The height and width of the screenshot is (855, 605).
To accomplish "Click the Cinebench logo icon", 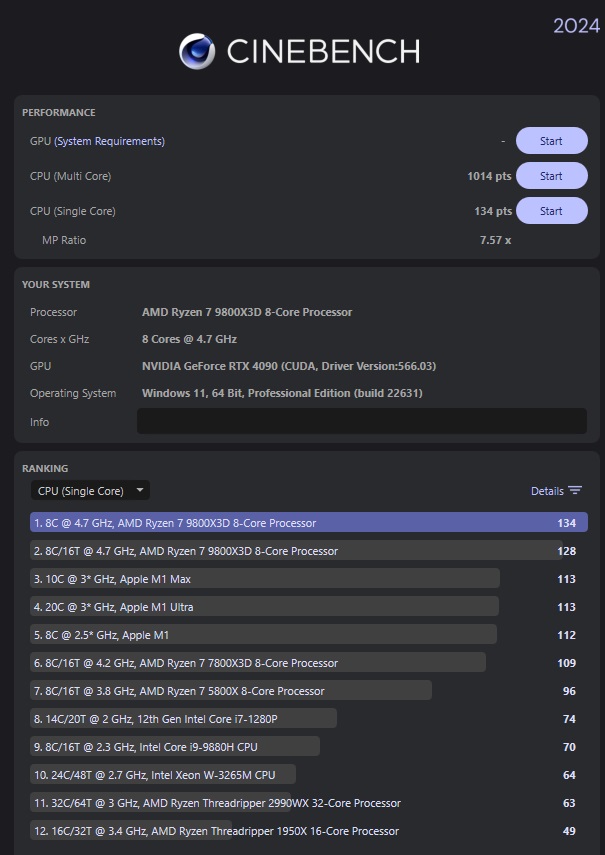I will (197, 51).
